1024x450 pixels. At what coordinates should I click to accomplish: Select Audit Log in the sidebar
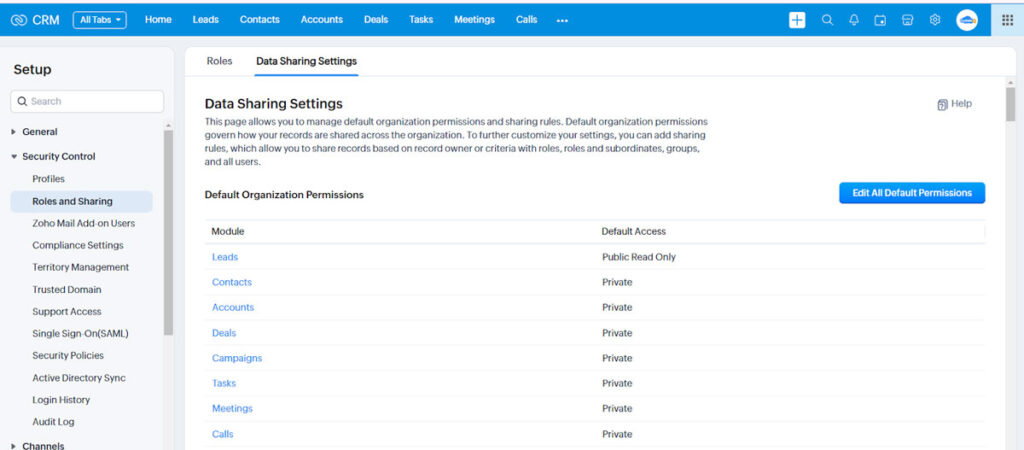coord(53,422)
